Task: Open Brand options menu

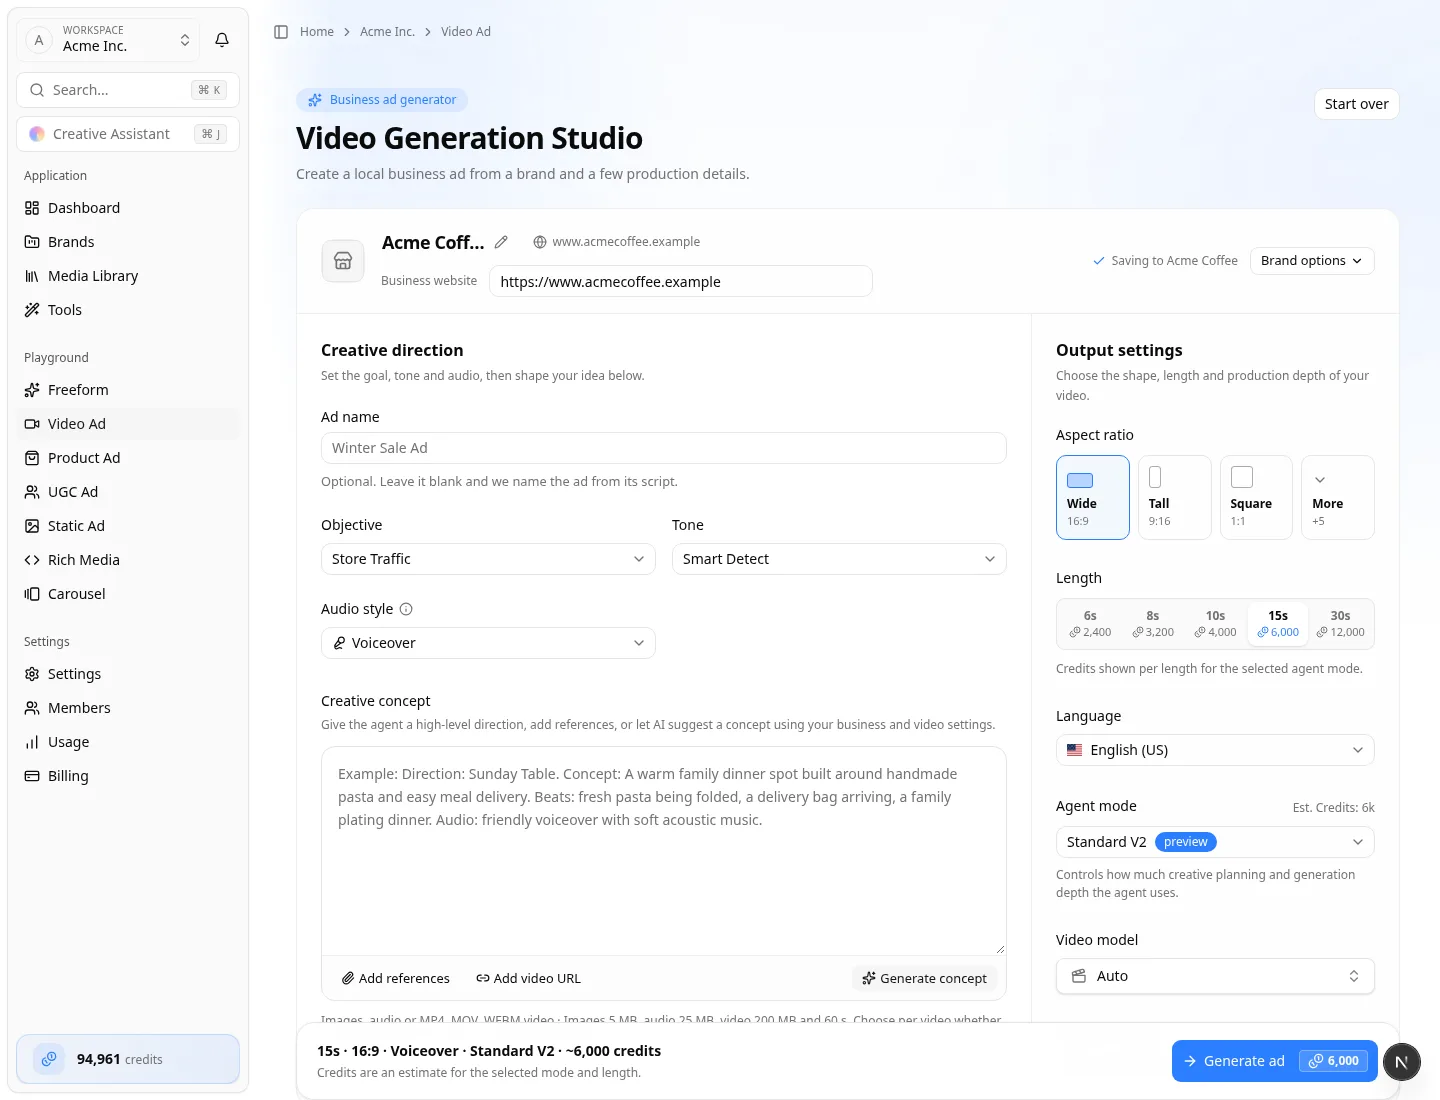Action: [x=1312, y=261]
